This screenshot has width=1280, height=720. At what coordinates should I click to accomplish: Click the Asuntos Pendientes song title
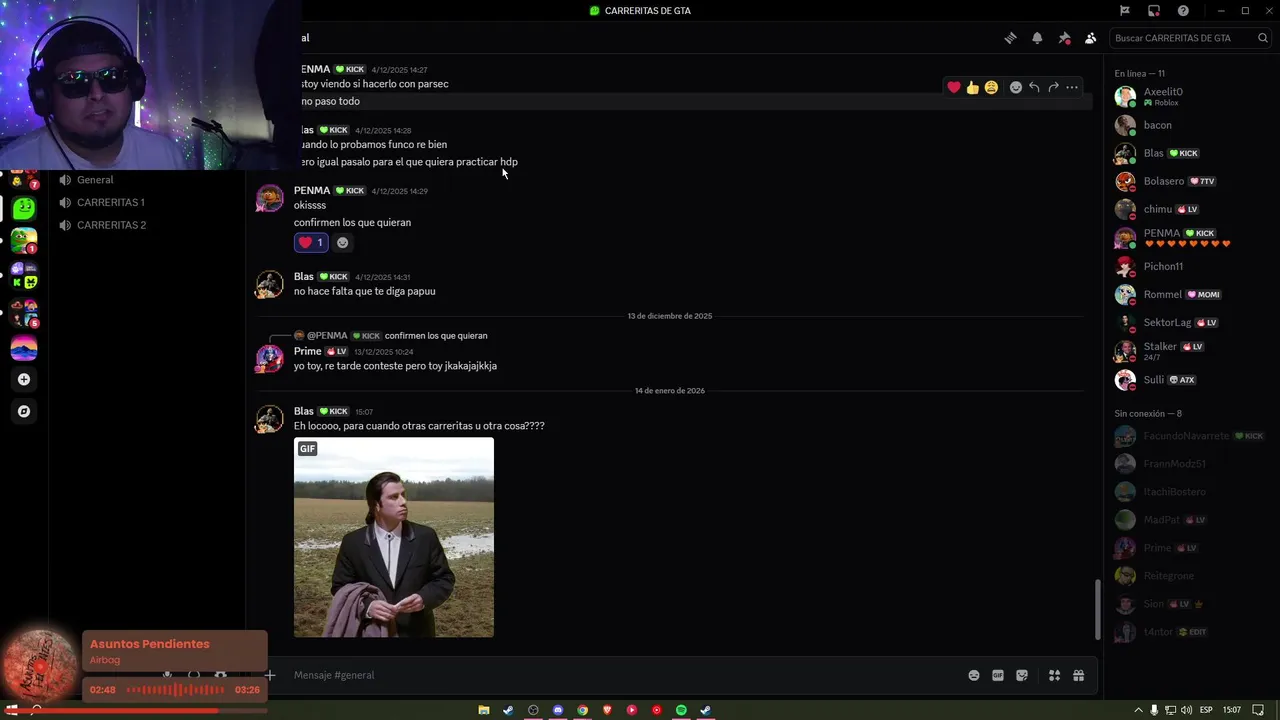pos(150,644)
